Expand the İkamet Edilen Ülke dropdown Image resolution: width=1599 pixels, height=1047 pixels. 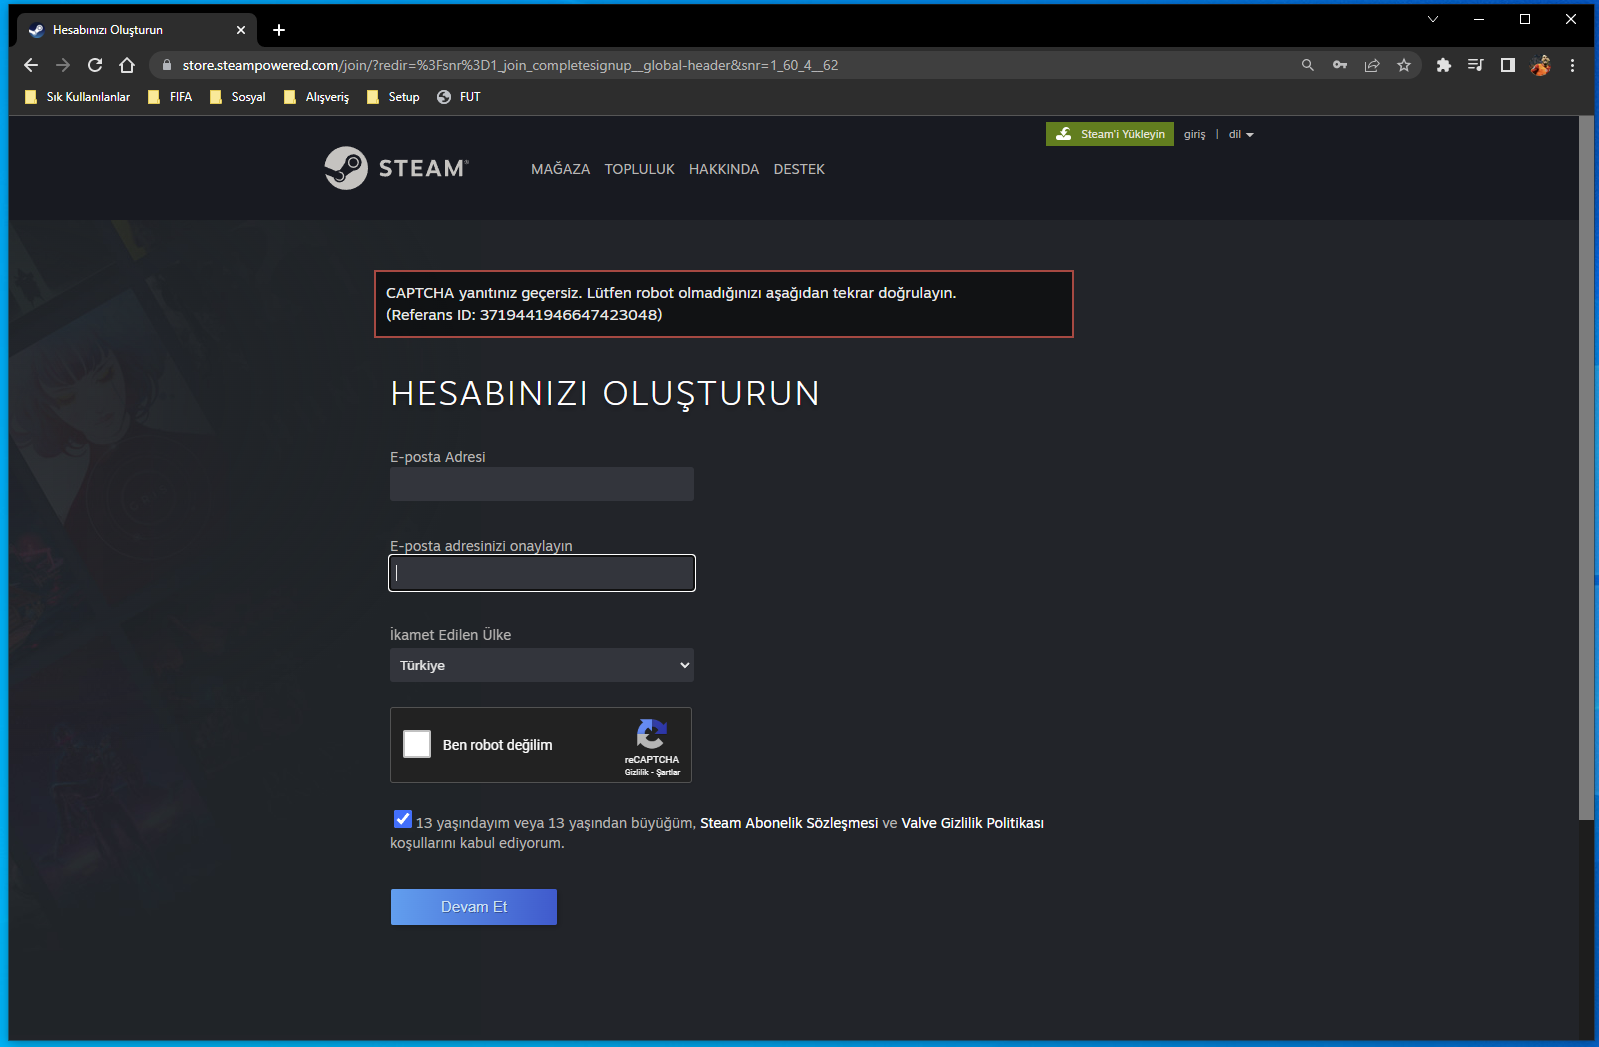click(x=542, y=665)
